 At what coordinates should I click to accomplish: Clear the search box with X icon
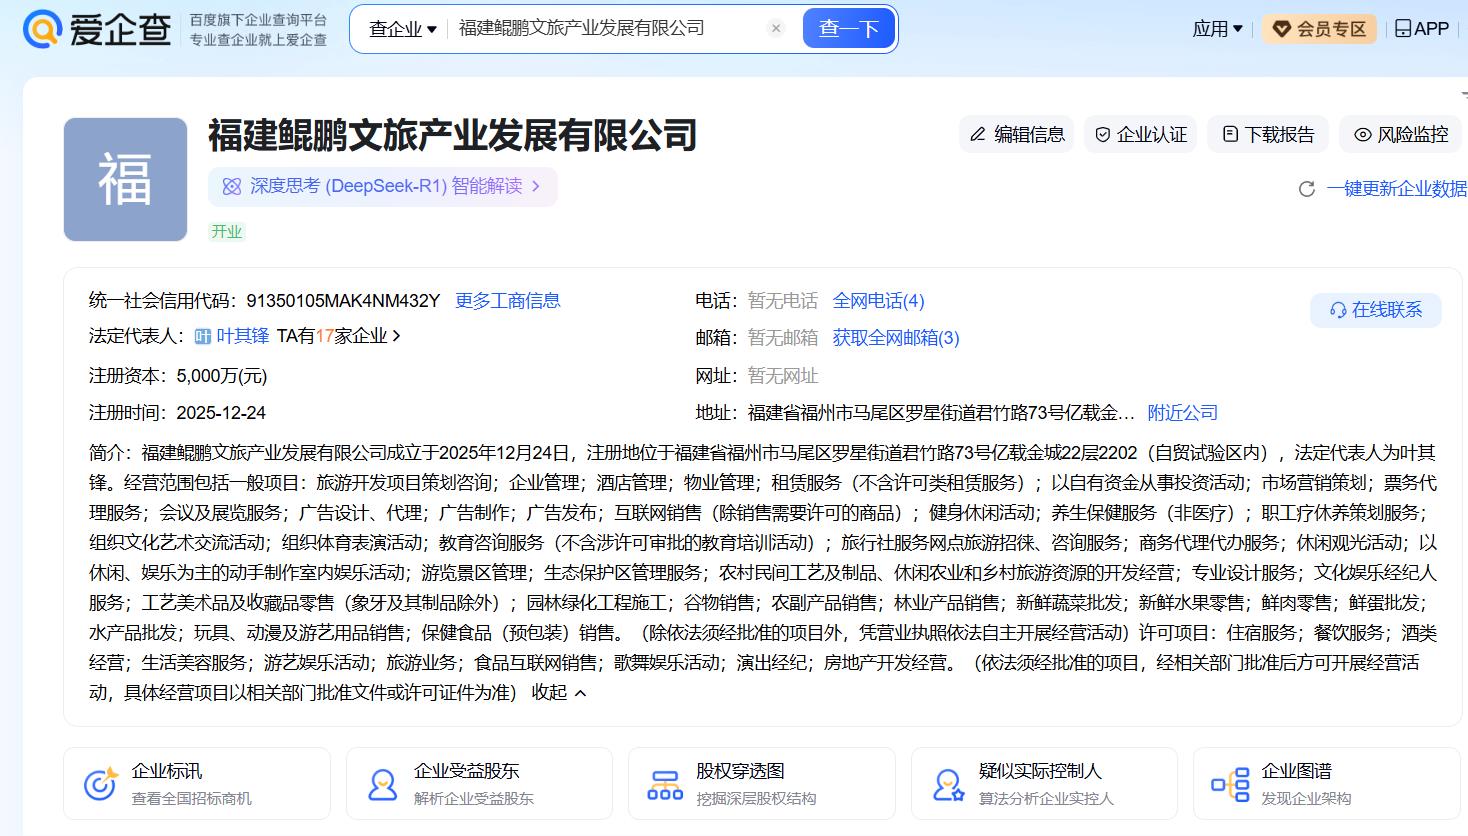click(x=776, y=29)
